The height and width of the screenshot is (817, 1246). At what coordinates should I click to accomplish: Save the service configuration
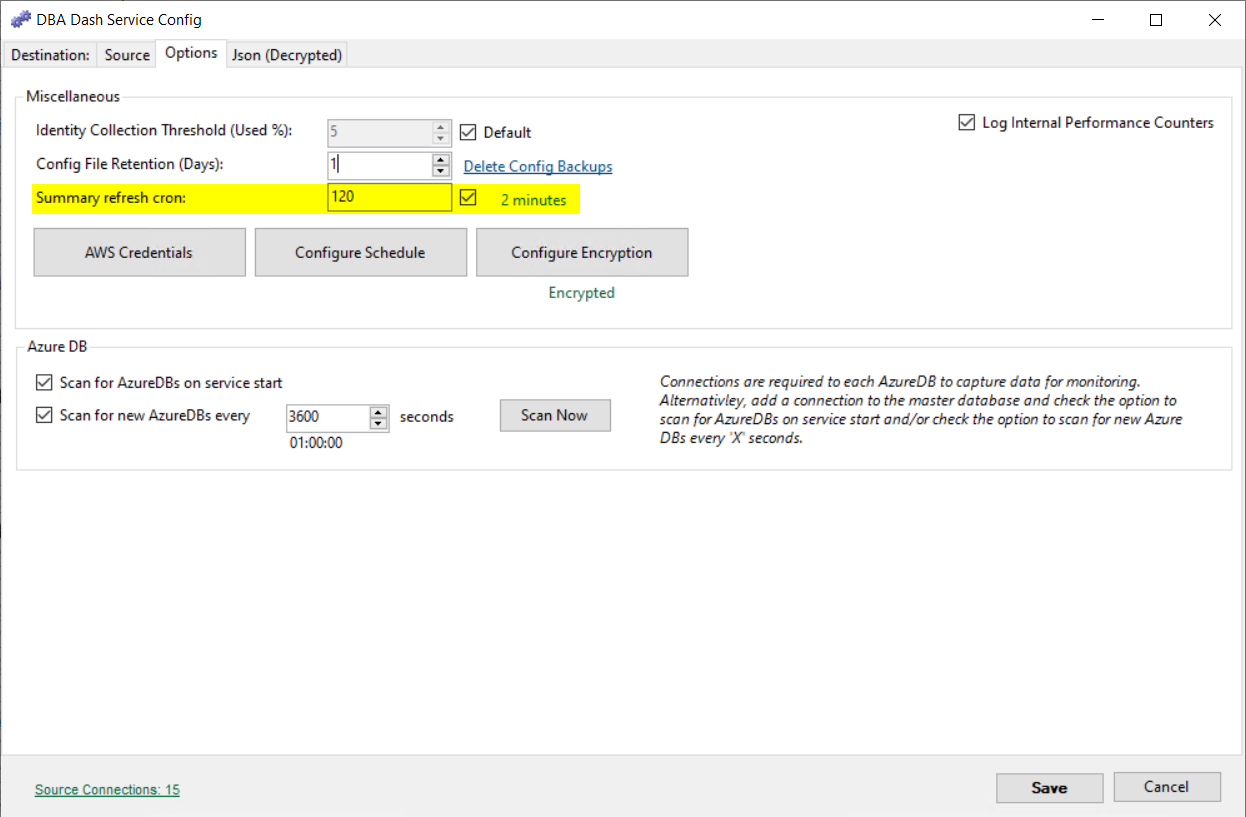[x=1049, y=787]
